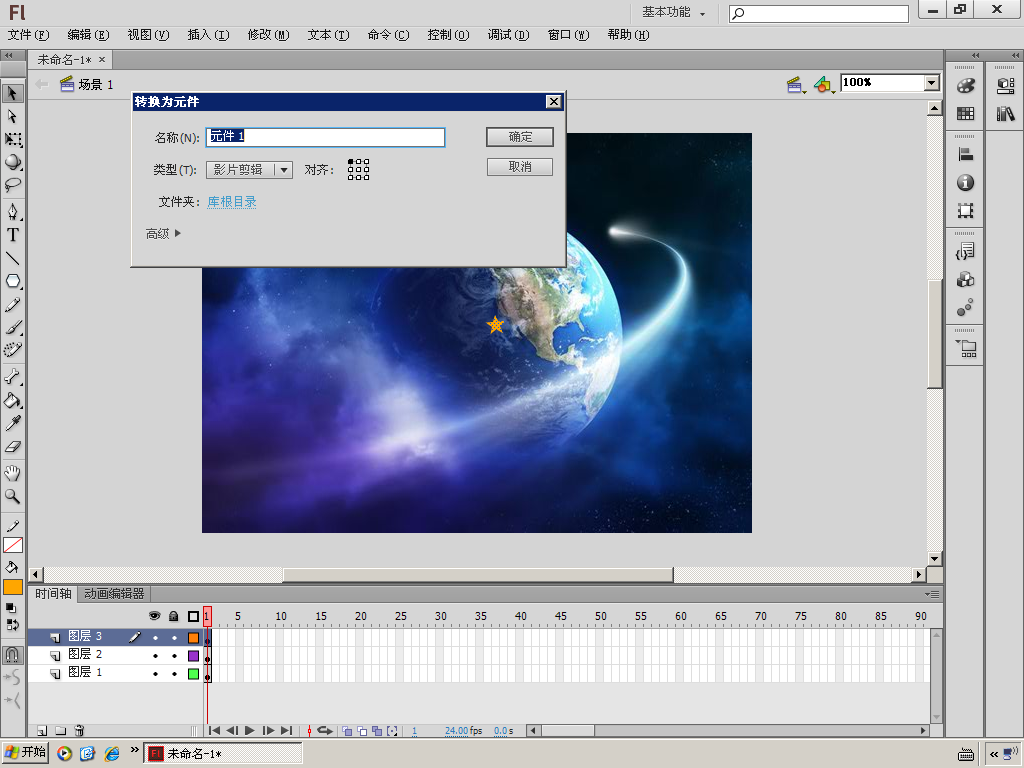Screen dimensions: 1024x768
Task: Open the 修改(M) menu
Action: click(x=267, y=35)
